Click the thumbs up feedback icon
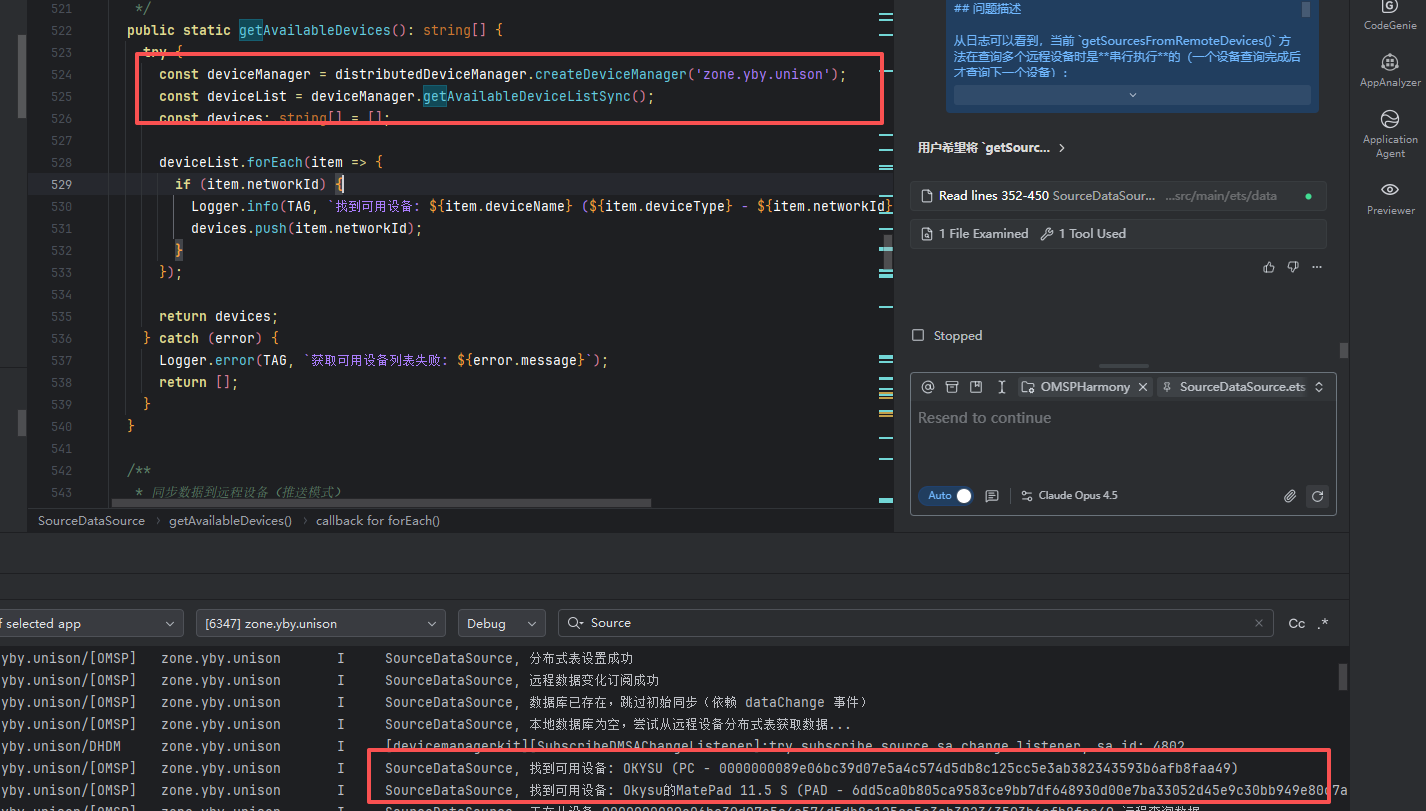The image size is (1426, 811). point(1269,267)
